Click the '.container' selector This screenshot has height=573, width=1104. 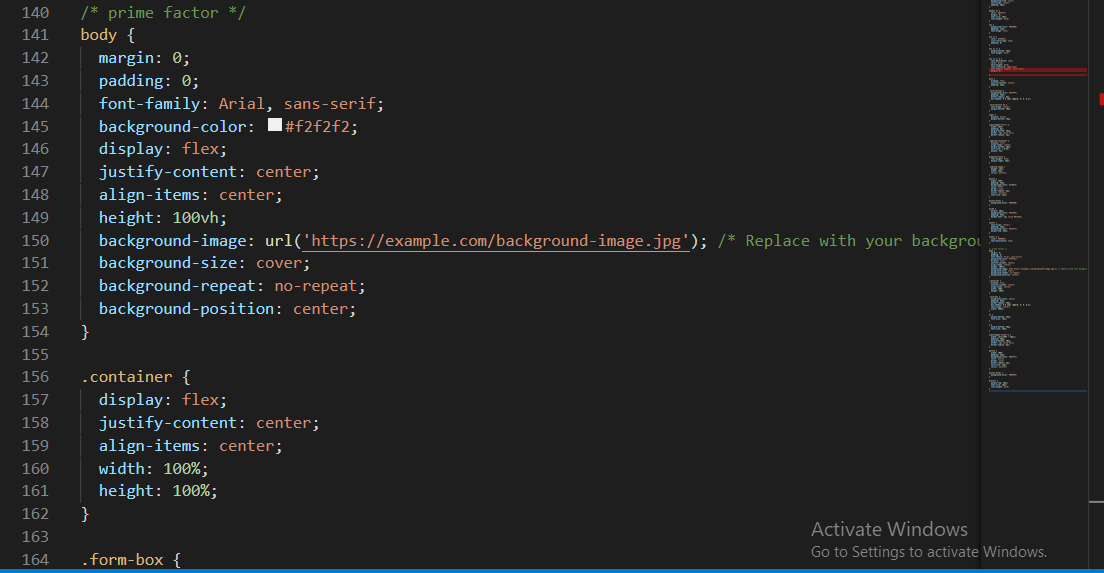tap(127, 377)
